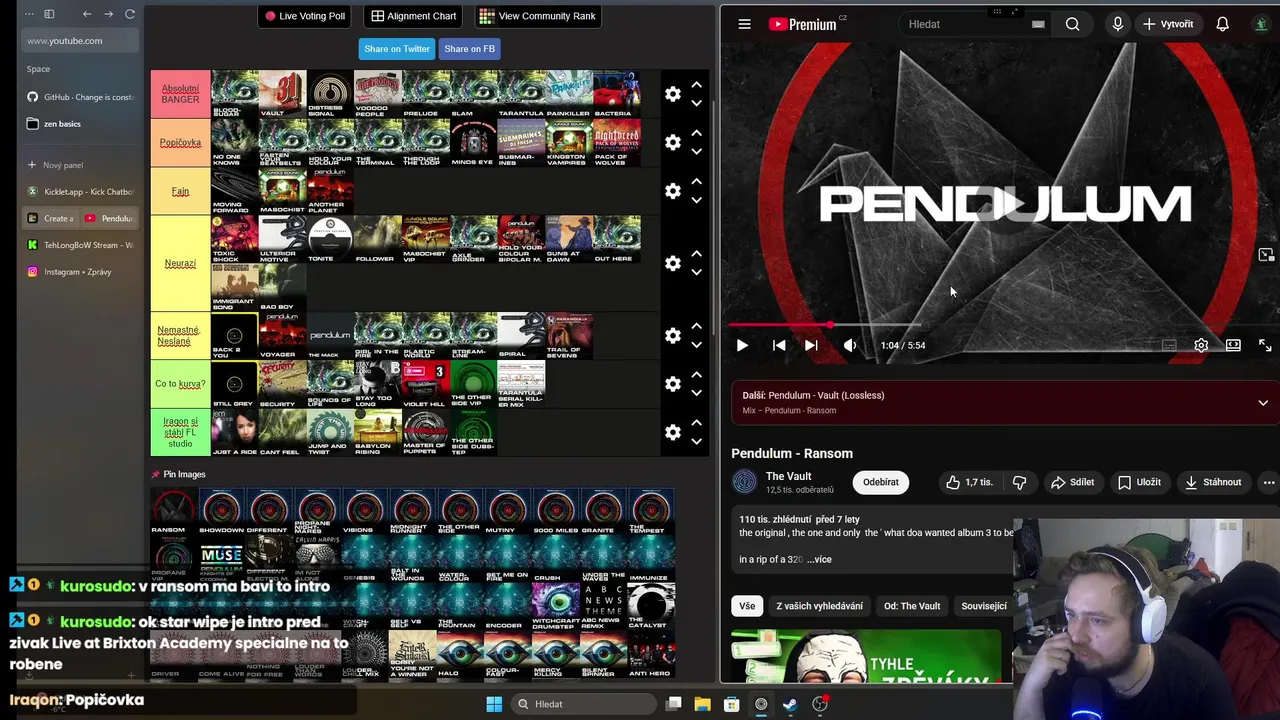Screen dimensions: 1280x720
Task: Share tier list on FB
Action: [469, 49]
